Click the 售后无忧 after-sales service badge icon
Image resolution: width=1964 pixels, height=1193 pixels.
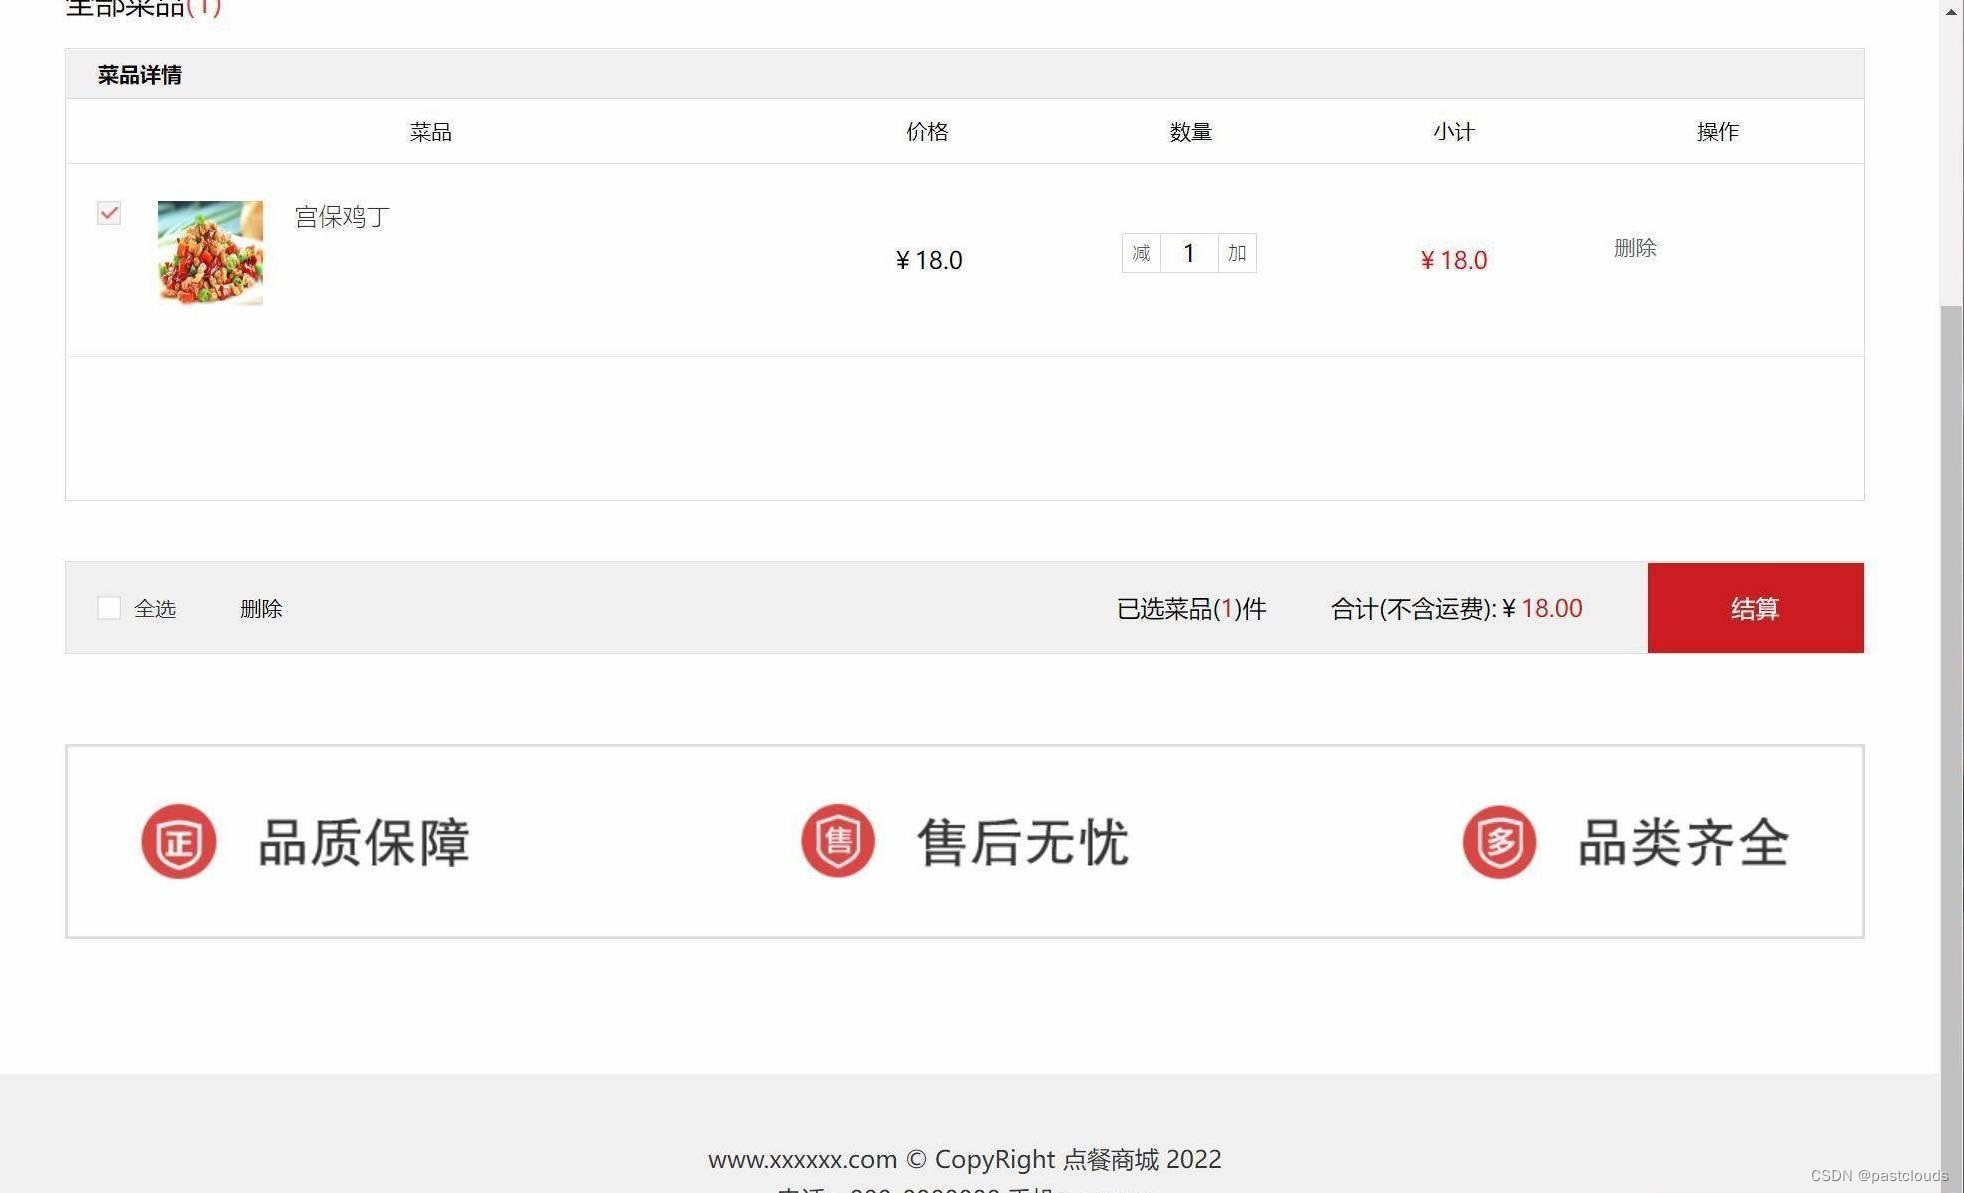[1023, 842]
